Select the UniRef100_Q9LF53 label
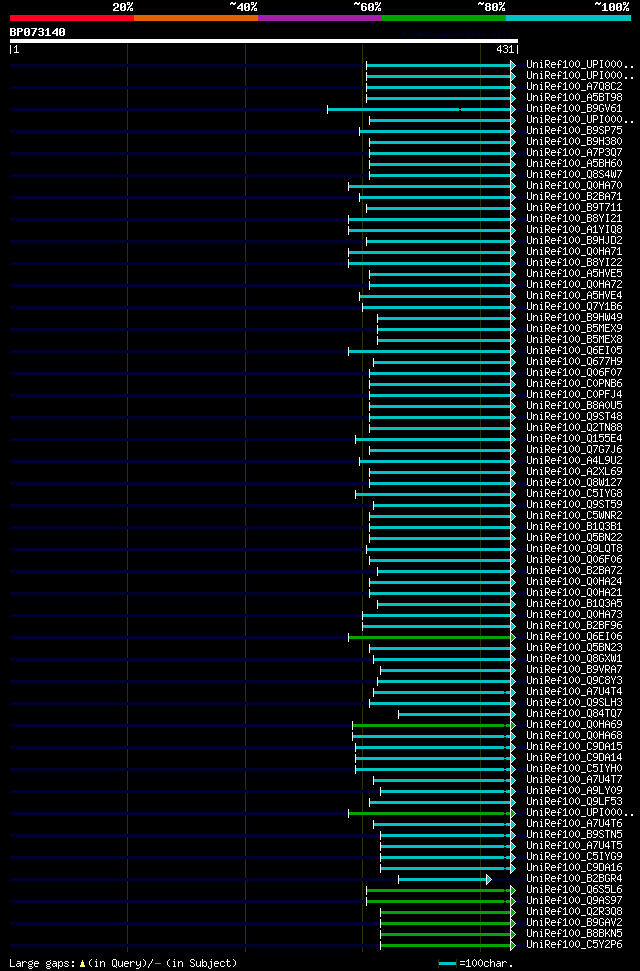The height and width of the screenshot is (971, 640). [574, 802]
